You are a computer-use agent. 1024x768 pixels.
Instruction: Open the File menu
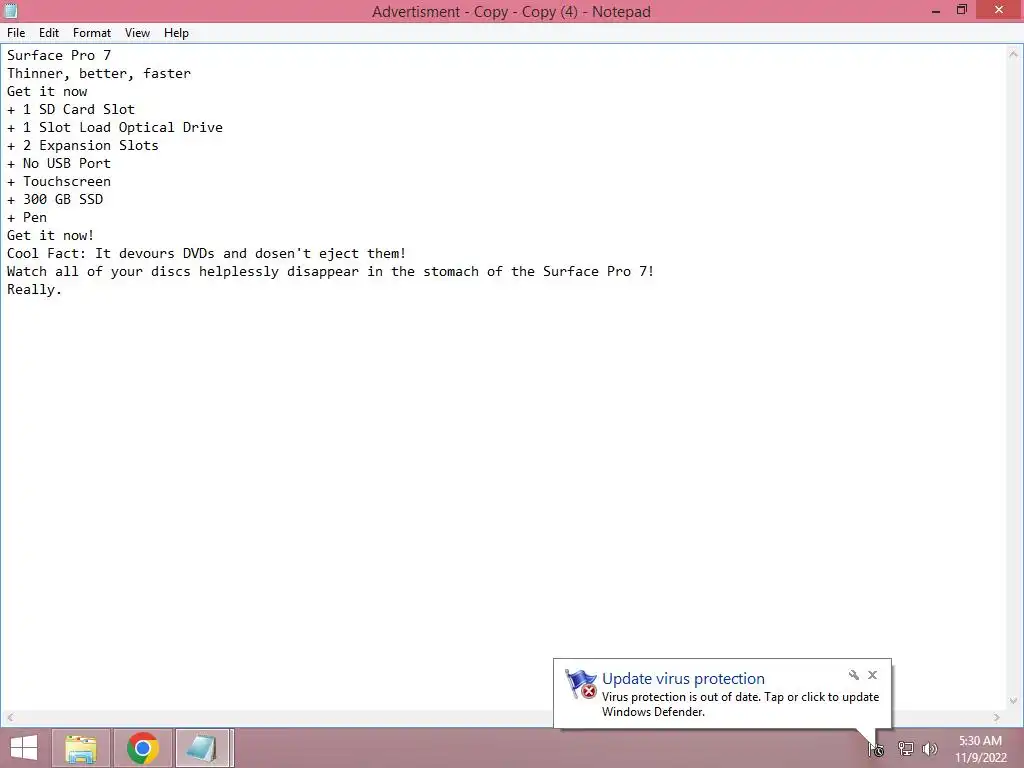16,33
